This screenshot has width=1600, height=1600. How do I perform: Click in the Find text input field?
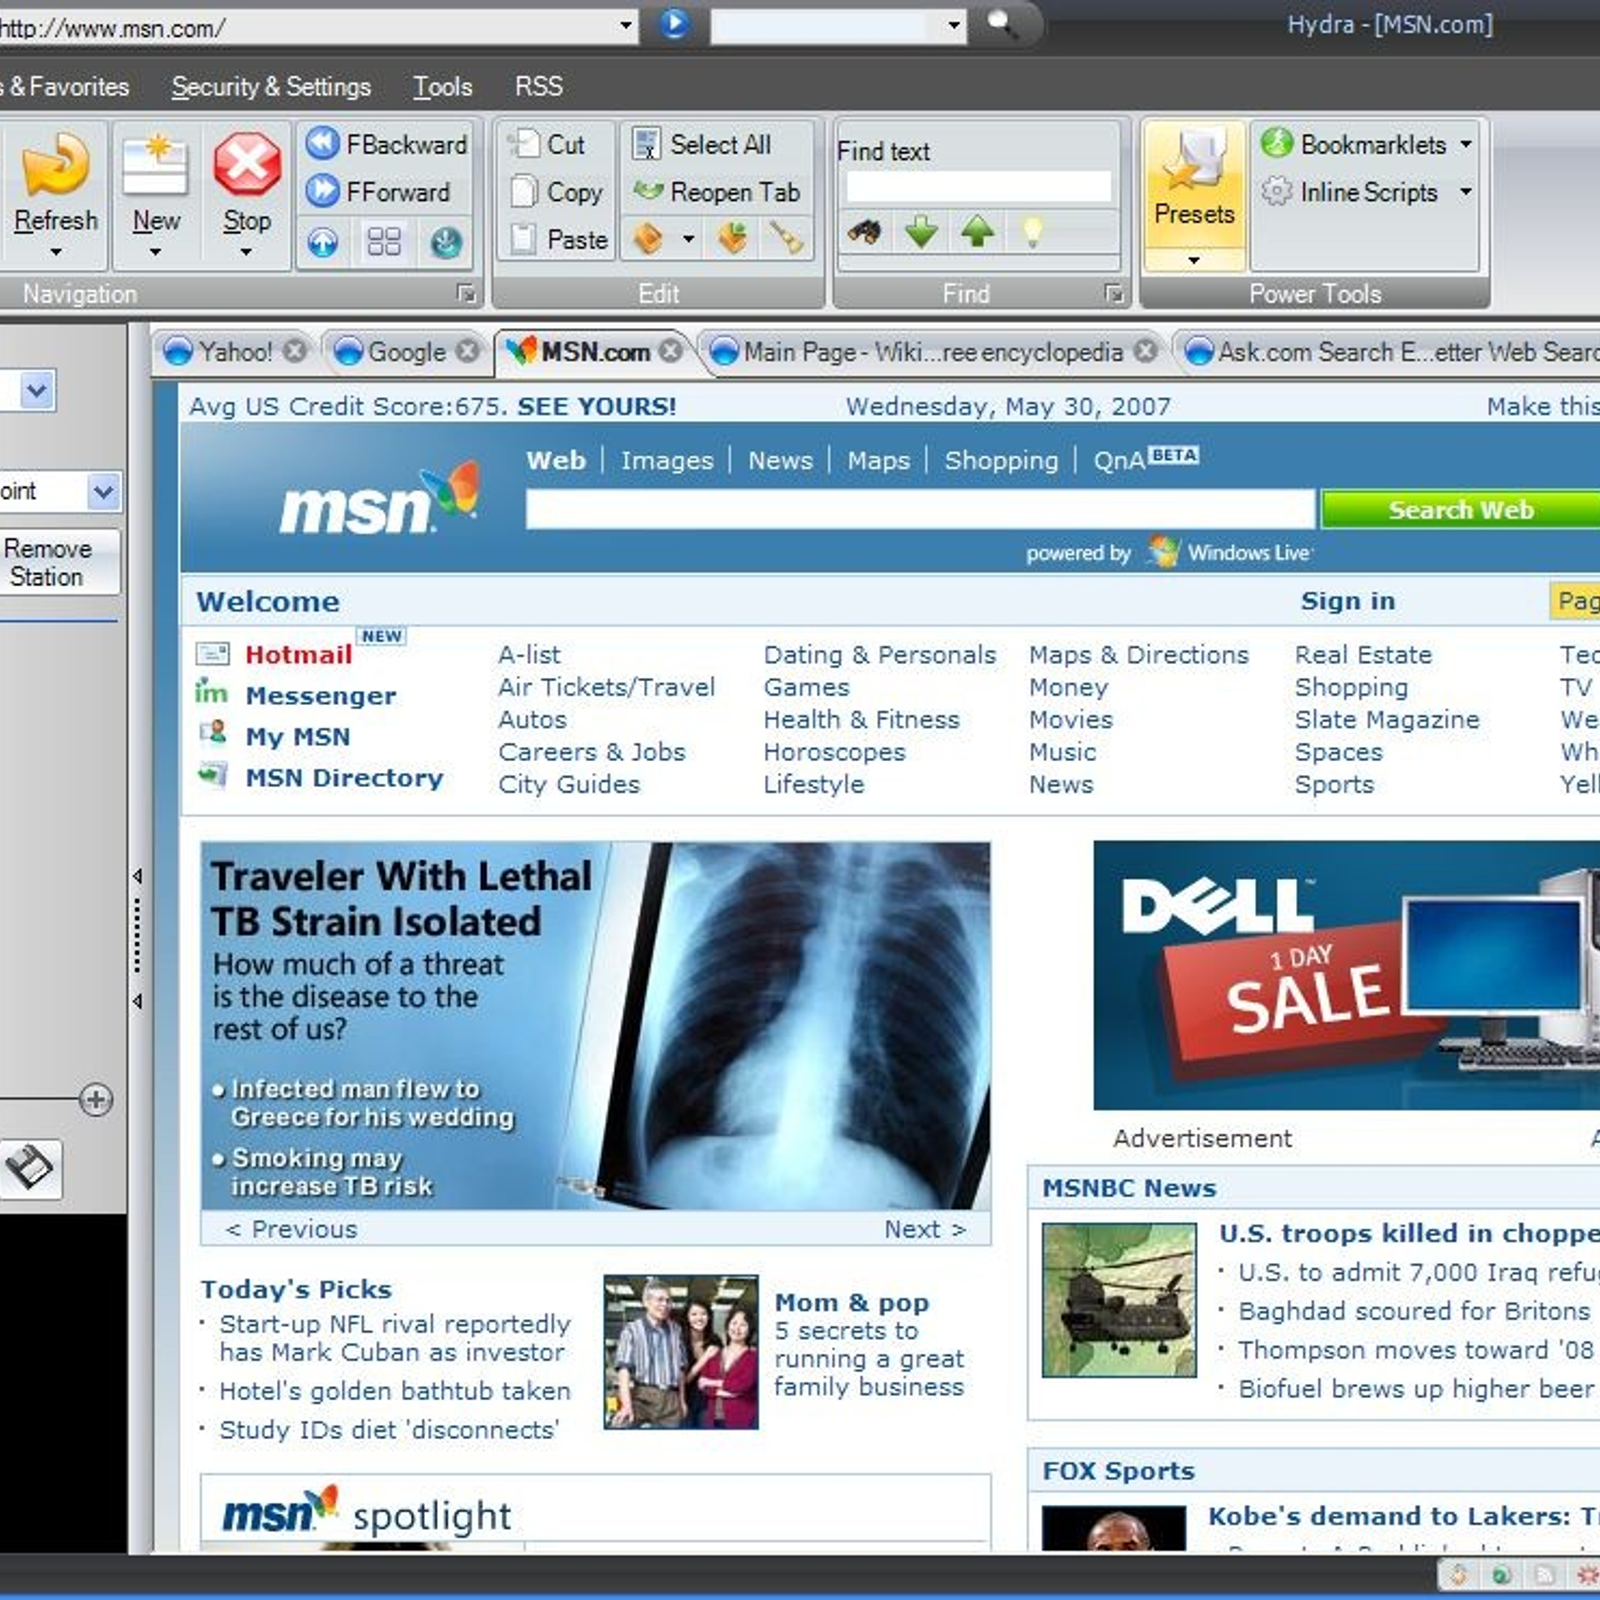[978, 186]
